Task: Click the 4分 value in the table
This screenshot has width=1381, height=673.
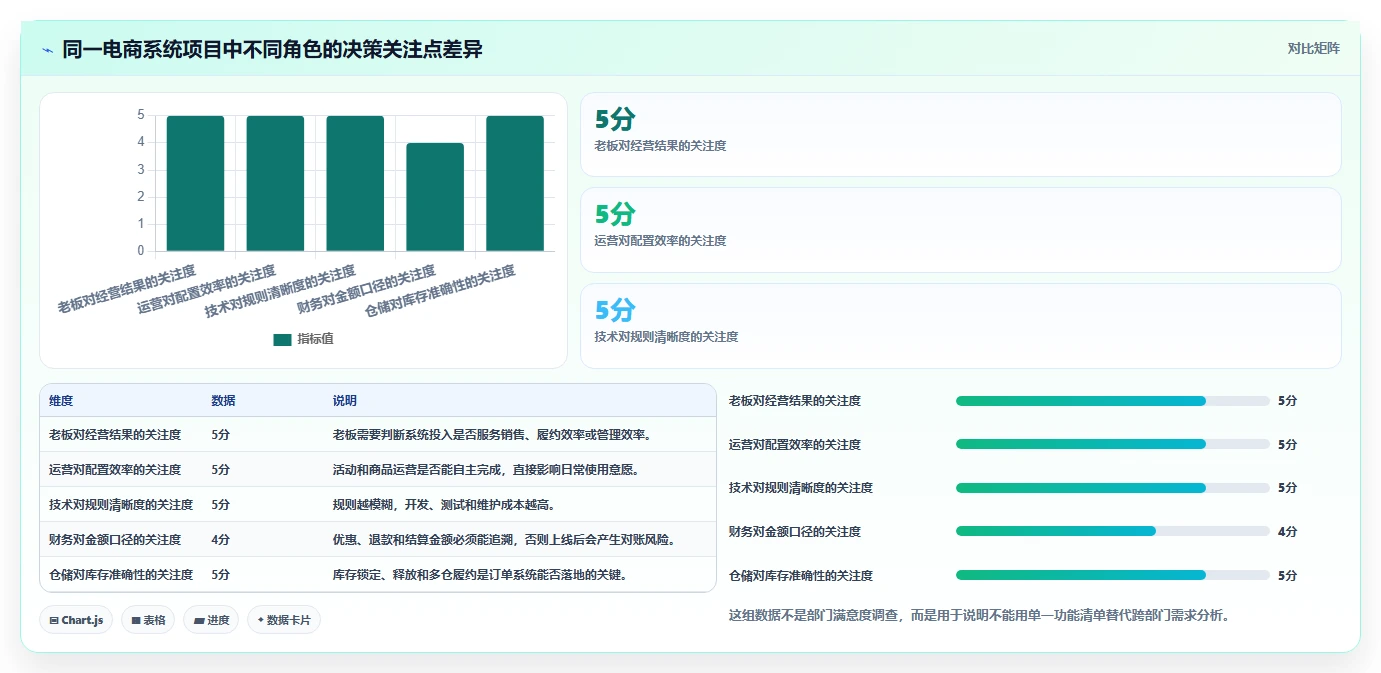Action: pos(221,540)
